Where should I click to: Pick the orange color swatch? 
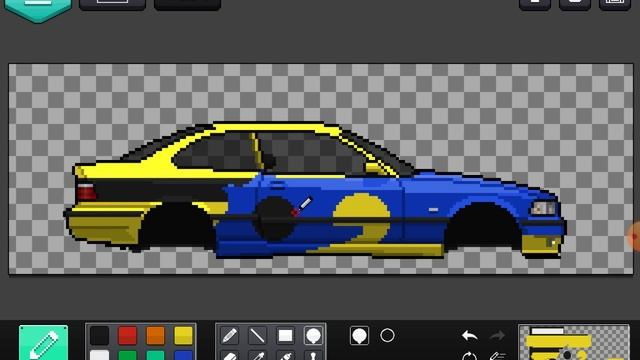coord(156,336)
